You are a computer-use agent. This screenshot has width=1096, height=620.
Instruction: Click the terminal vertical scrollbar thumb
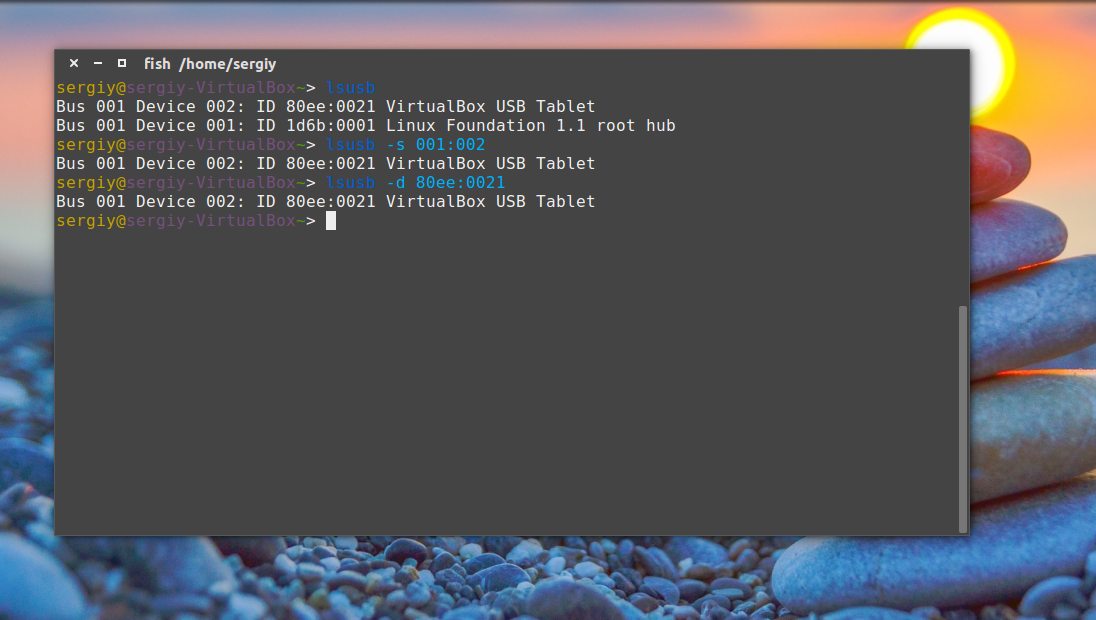pyautogui.click(x=962, y=419)
